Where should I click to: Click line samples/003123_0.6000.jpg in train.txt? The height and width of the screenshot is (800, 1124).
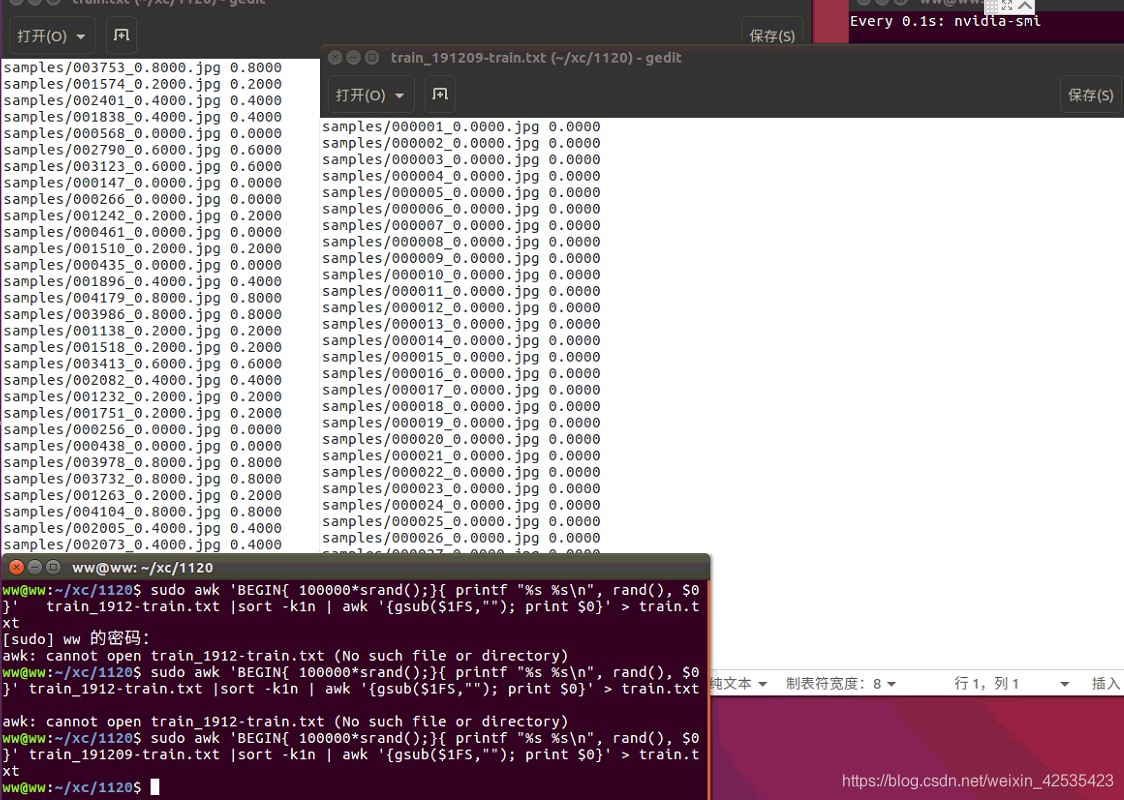point(143,166)
